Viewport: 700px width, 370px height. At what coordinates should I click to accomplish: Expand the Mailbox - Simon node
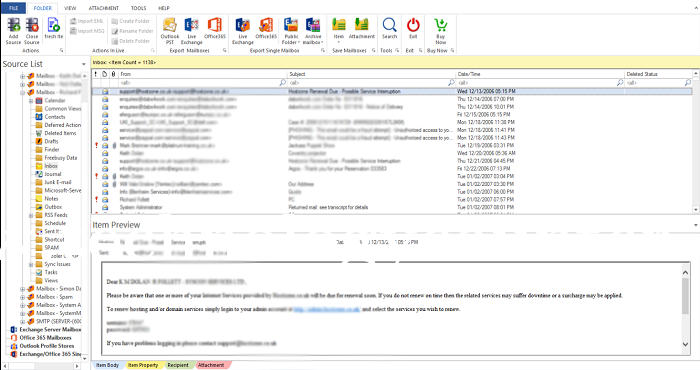(x=22, y=289)
